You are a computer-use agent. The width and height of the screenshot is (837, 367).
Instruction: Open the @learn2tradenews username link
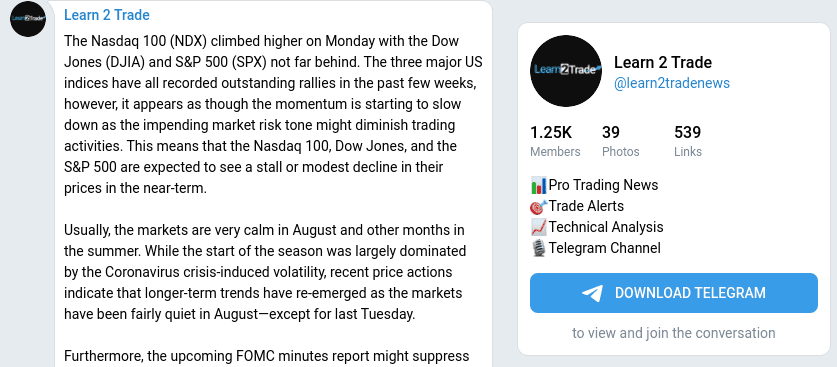point(672,84)
